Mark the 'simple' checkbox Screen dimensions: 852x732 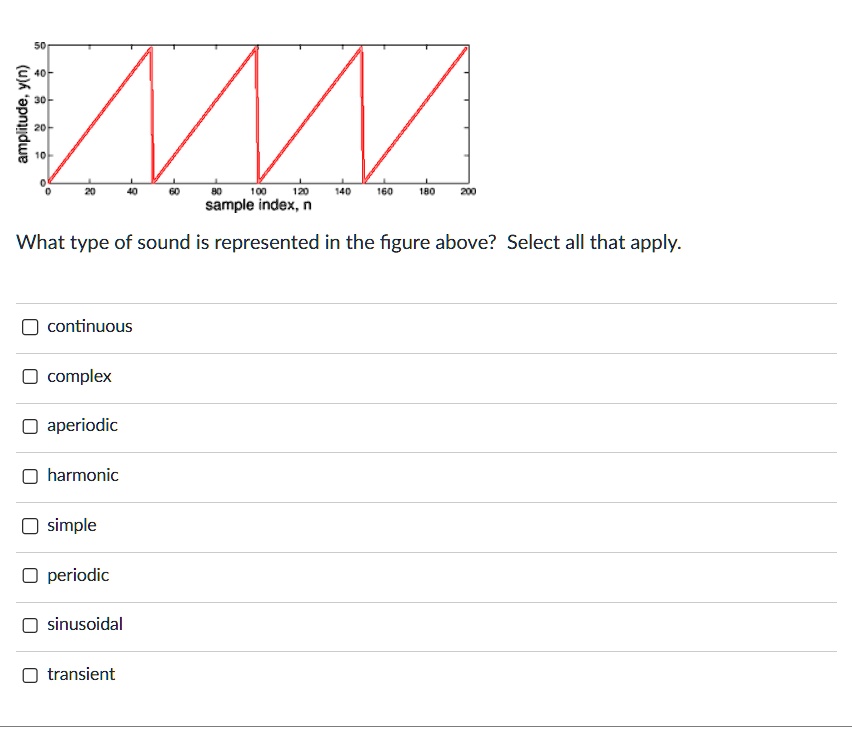click(30, 525)
